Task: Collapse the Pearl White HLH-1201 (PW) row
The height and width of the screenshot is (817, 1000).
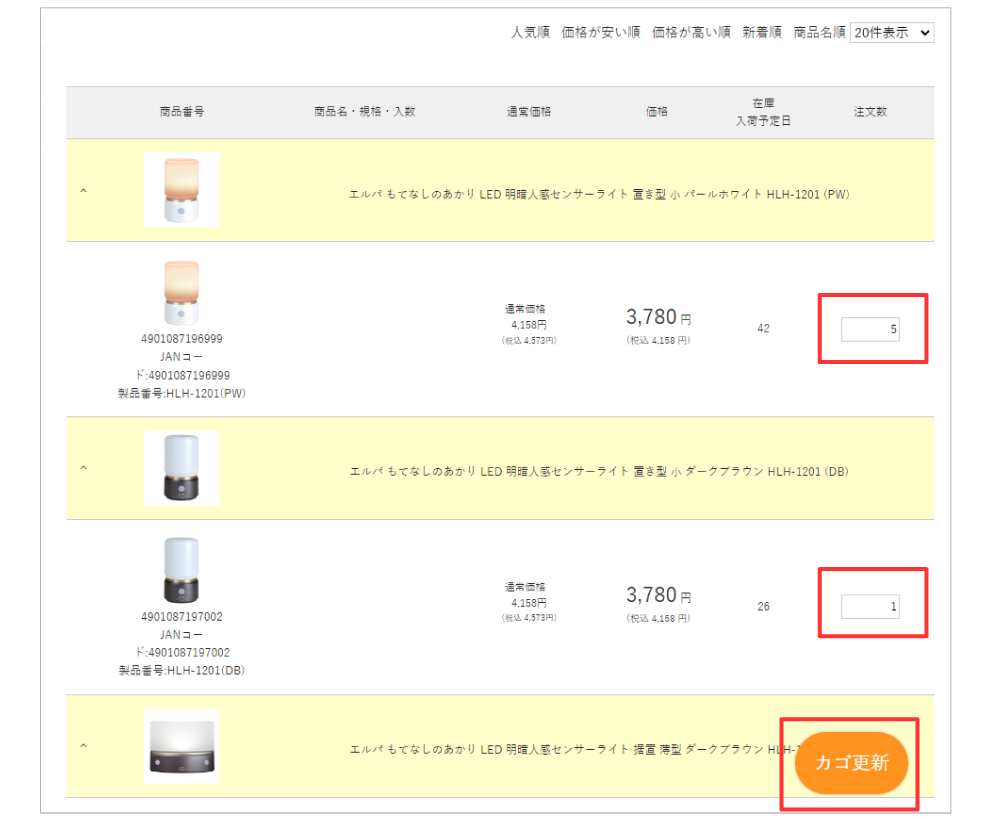Action: click(x=83, y=191)
